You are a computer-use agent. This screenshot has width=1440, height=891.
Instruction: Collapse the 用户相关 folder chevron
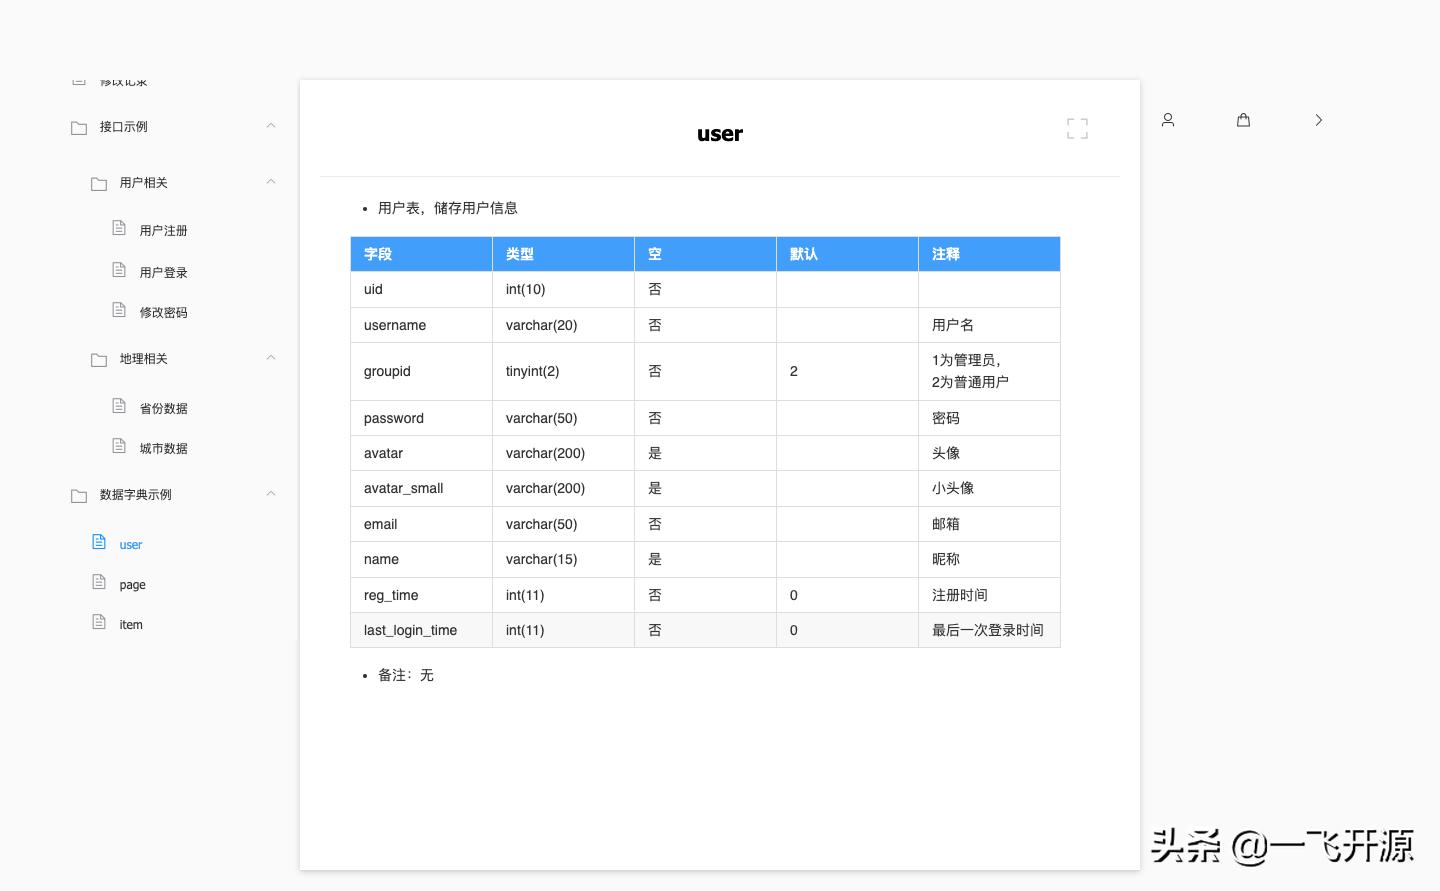pyautogui.click(x=271, y=181)
